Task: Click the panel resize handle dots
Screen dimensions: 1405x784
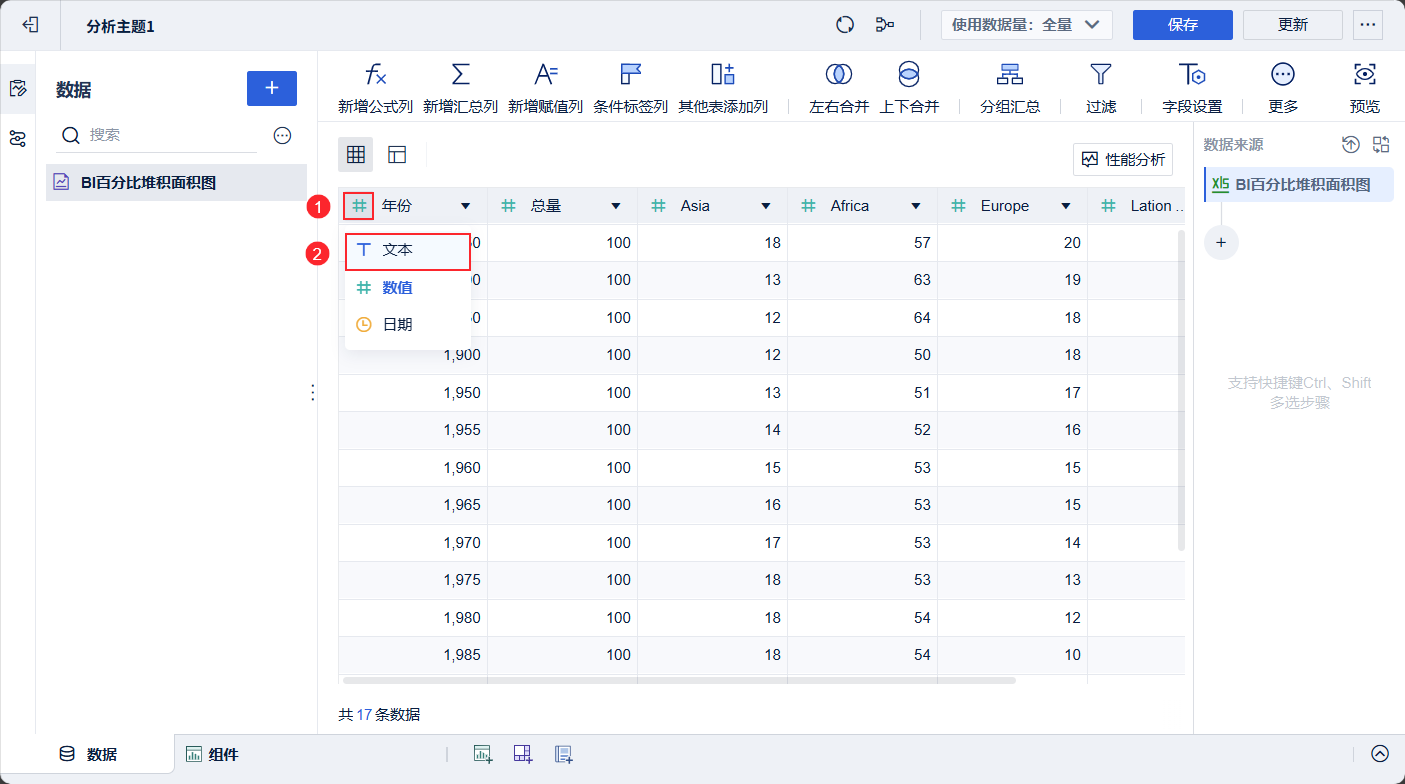Action: click(313, 393)
